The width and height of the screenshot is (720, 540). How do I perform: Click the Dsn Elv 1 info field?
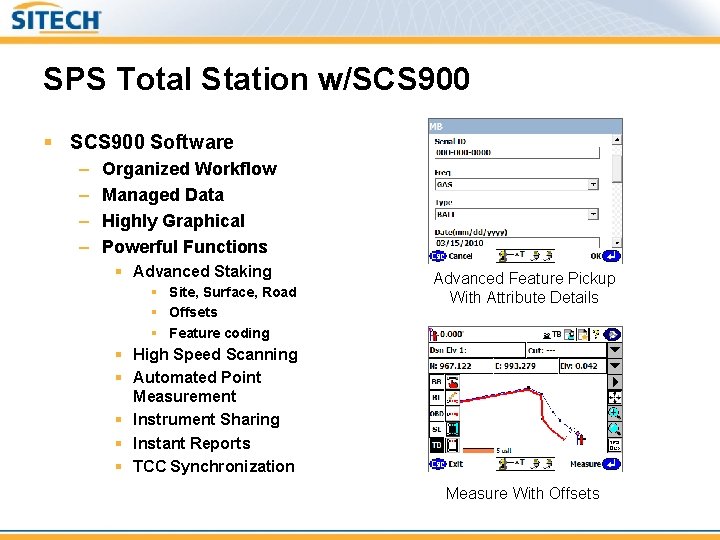click(x=477, y=350)
